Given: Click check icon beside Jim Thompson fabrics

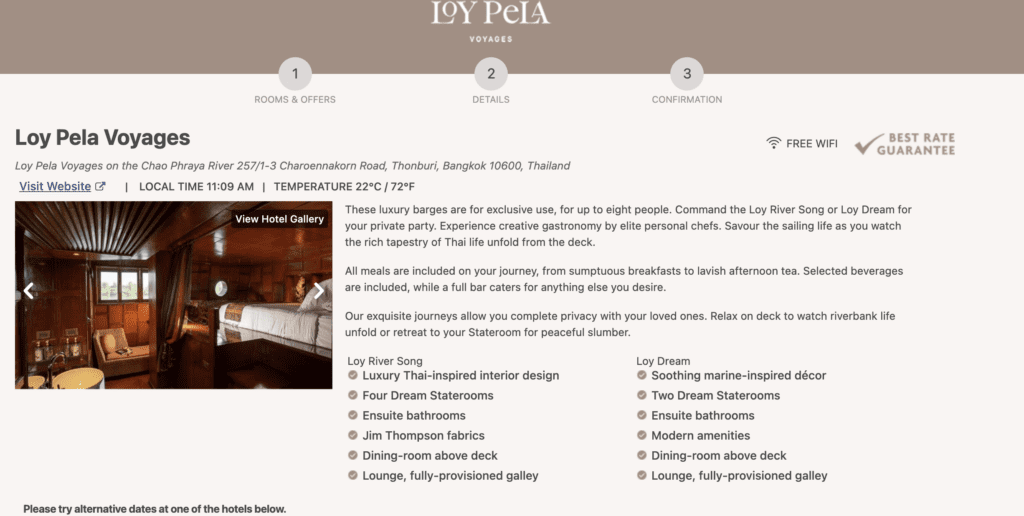Looking at the screenshot, I should click(353, 435).
